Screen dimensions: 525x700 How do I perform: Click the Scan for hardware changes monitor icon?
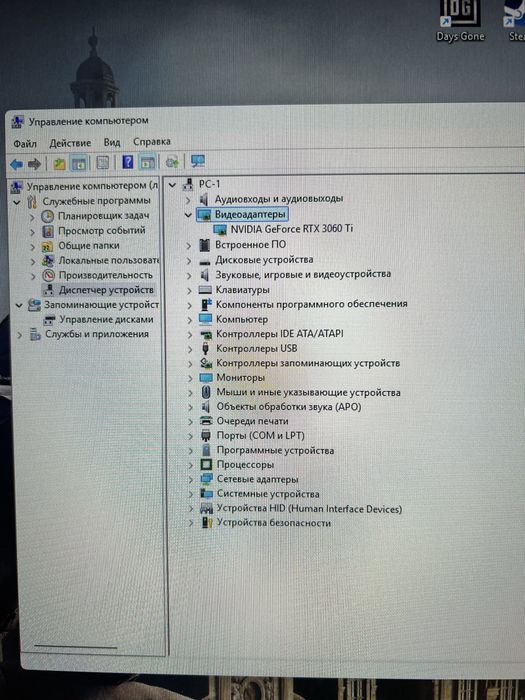pos(197,161)
